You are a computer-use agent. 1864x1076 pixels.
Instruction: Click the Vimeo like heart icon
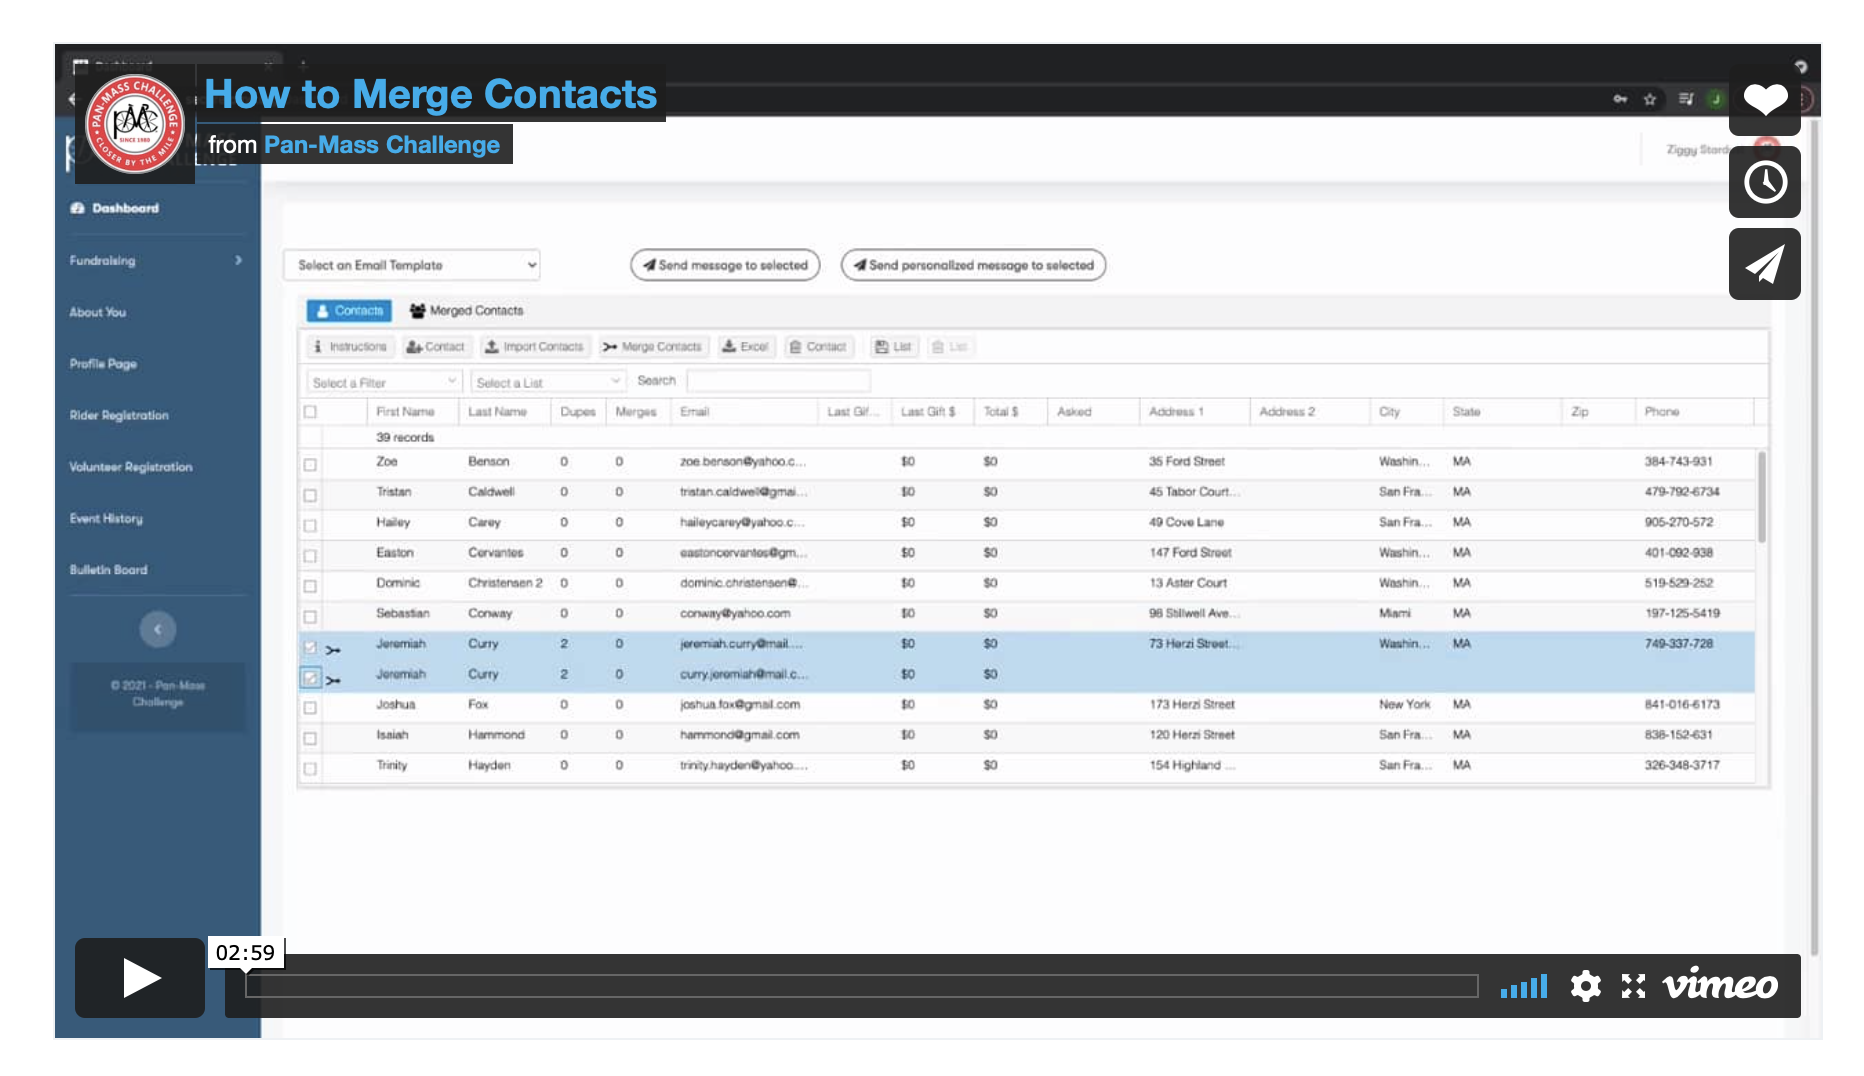pos(1764,100)
